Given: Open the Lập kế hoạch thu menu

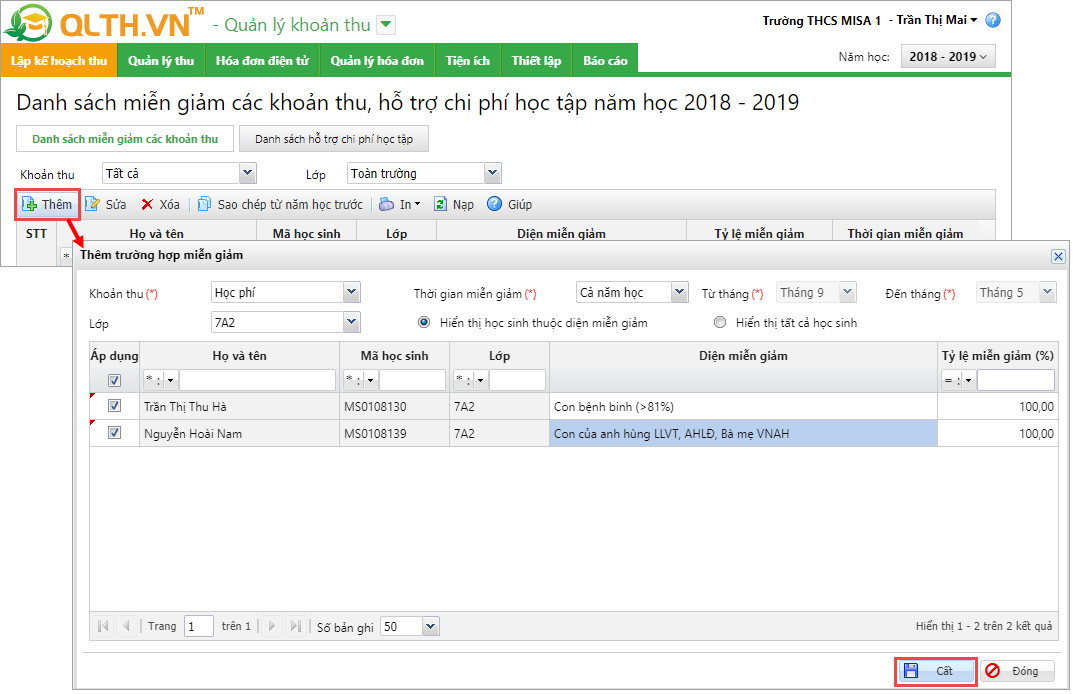Looking at the screenshot, I should pos(59,60).
